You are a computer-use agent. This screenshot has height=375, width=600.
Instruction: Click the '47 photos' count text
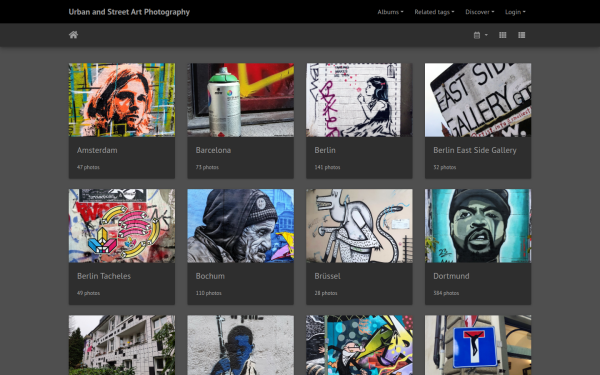pos(88,167)
